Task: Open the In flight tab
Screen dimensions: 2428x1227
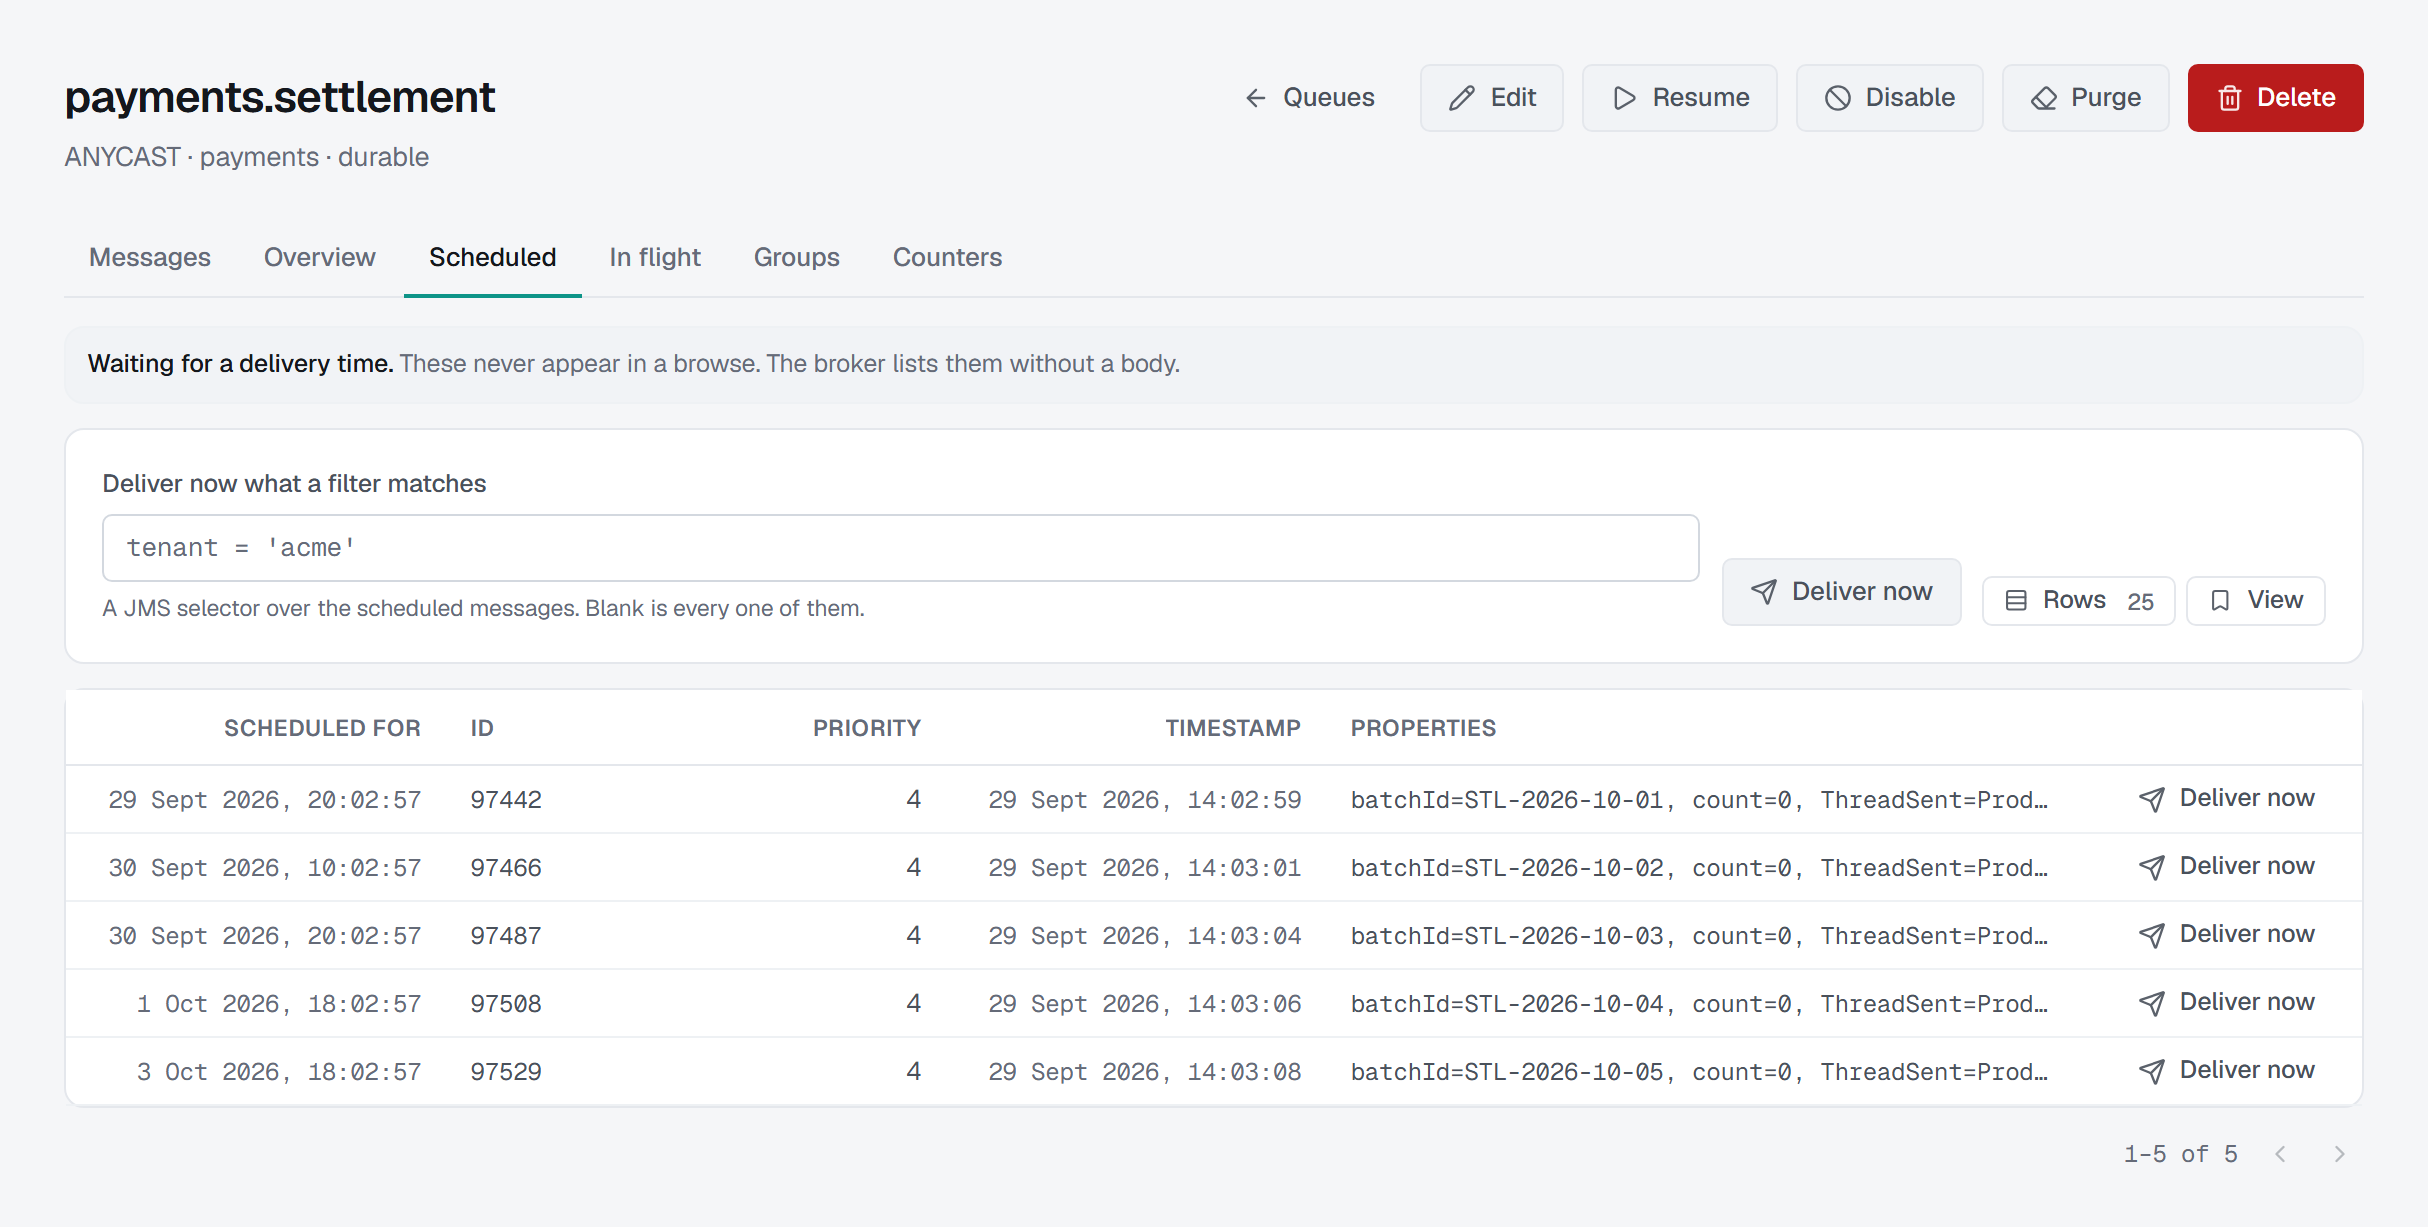Action: click(x=655, y=257)
